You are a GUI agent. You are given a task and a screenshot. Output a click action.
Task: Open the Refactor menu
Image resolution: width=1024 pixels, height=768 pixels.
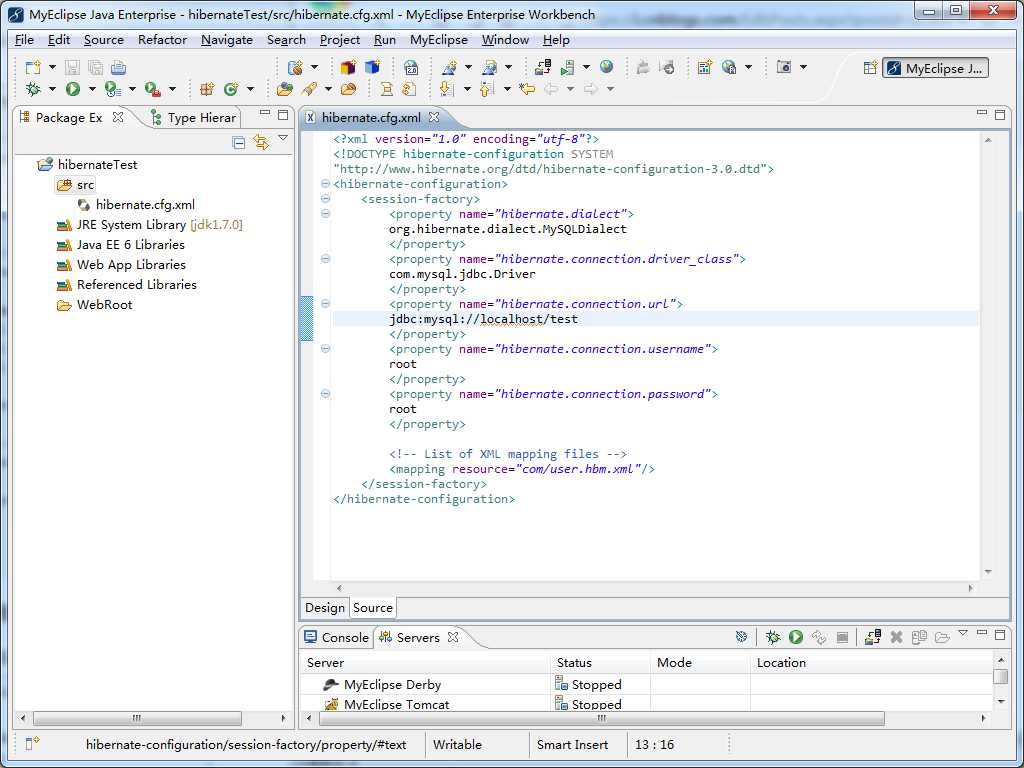(x=163, y=40)
